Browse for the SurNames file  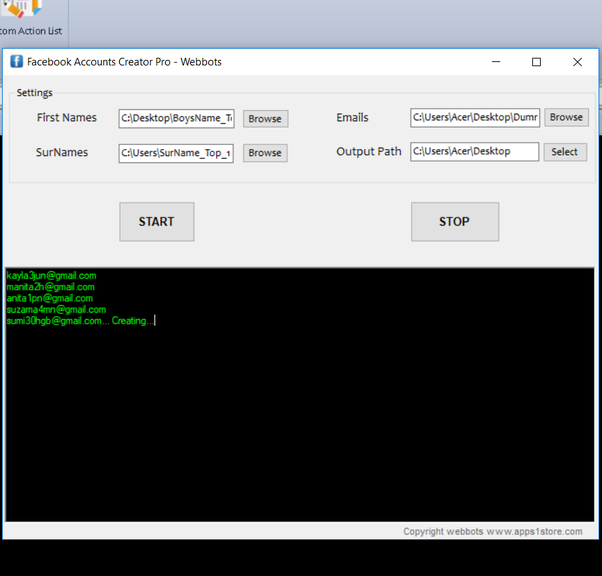pos(265,153)
